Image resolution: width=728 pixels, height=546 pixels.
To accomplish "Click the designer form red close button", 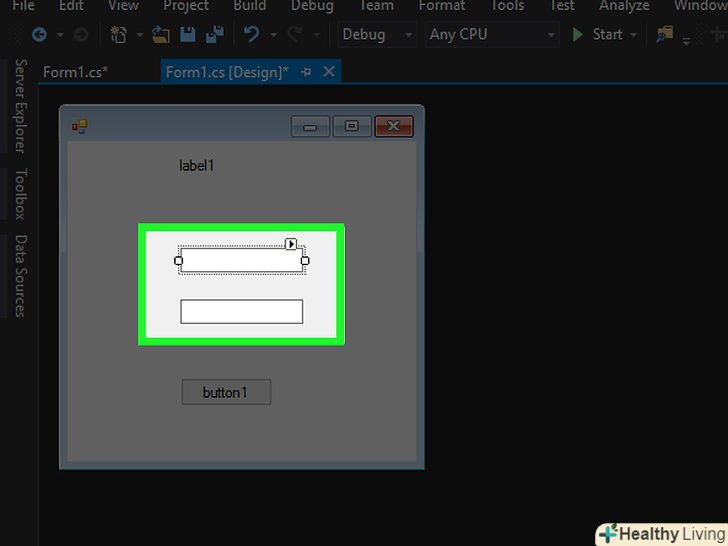I will 394,126.
